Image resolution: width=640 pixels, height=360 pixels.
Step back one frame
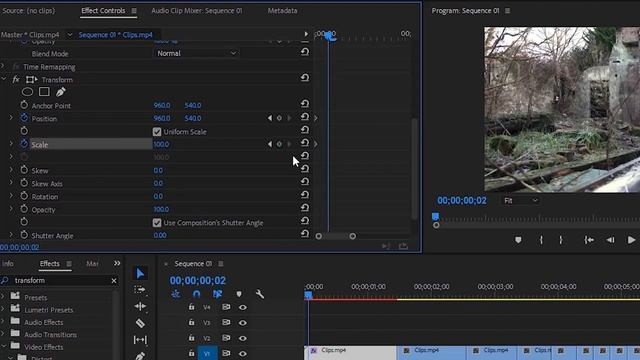tap(610, 240)
